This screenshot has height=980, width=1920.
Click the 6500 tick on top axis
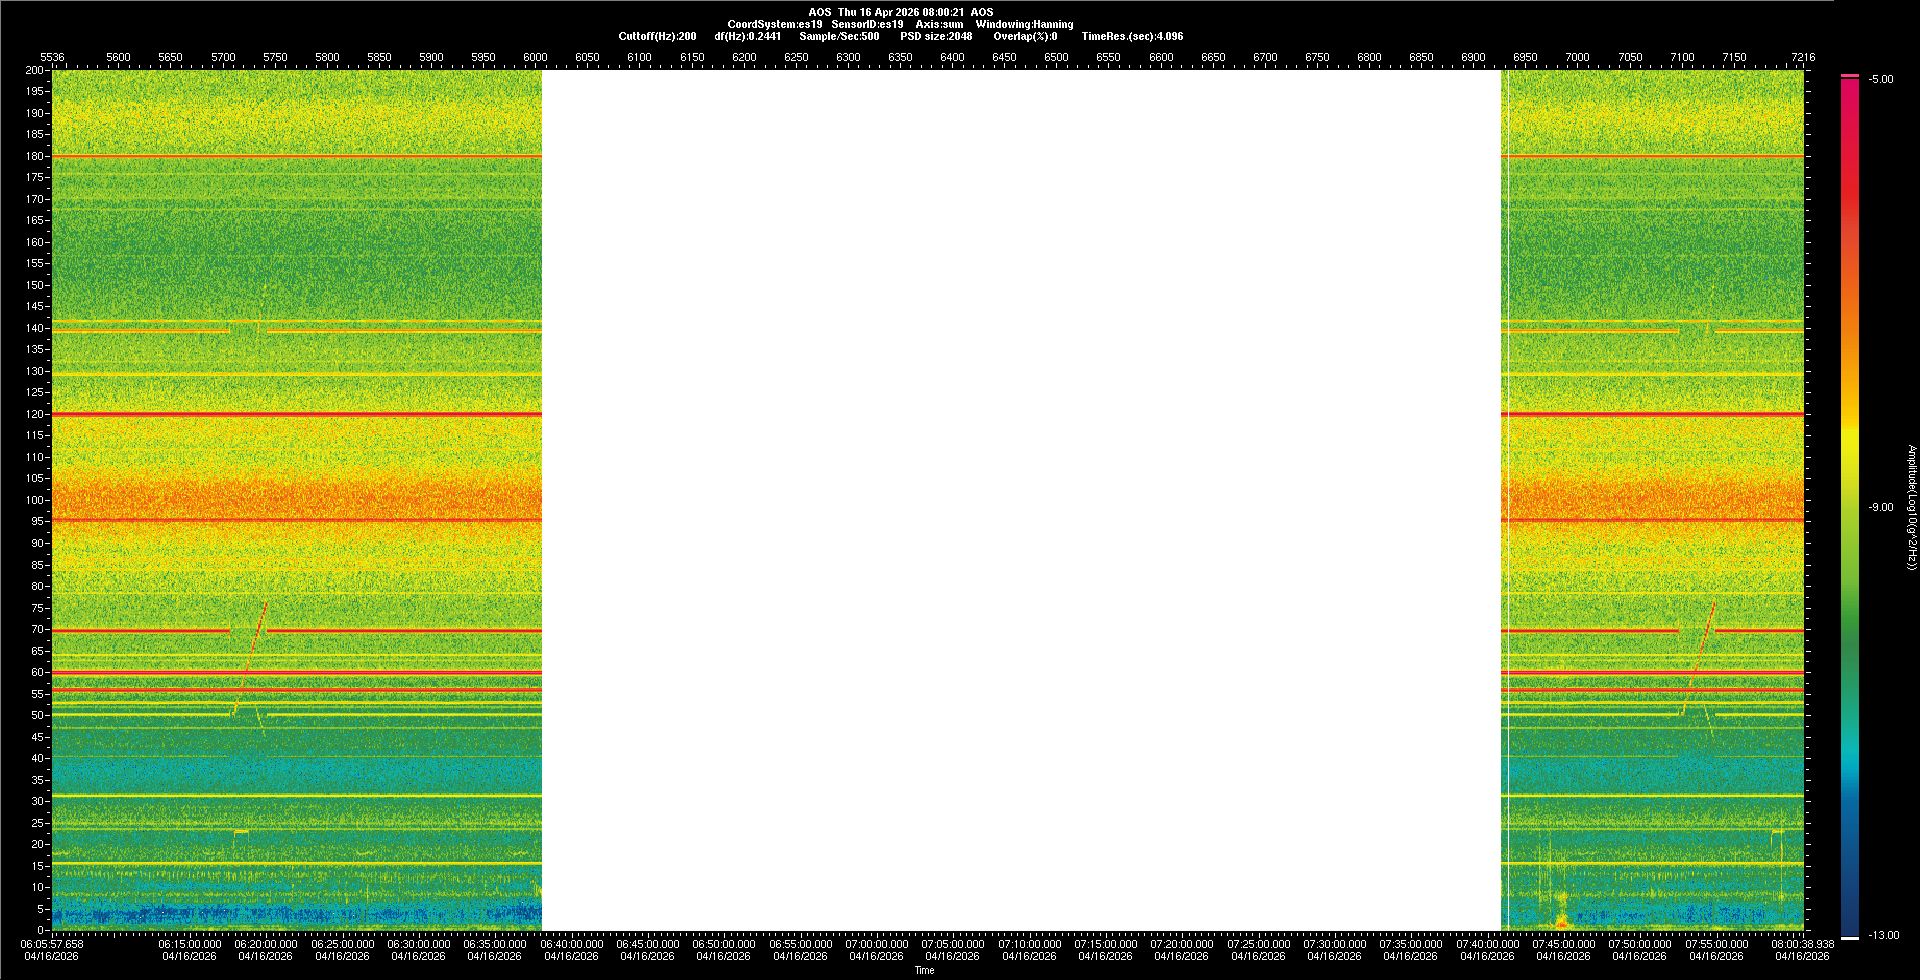click(1056, 57)
